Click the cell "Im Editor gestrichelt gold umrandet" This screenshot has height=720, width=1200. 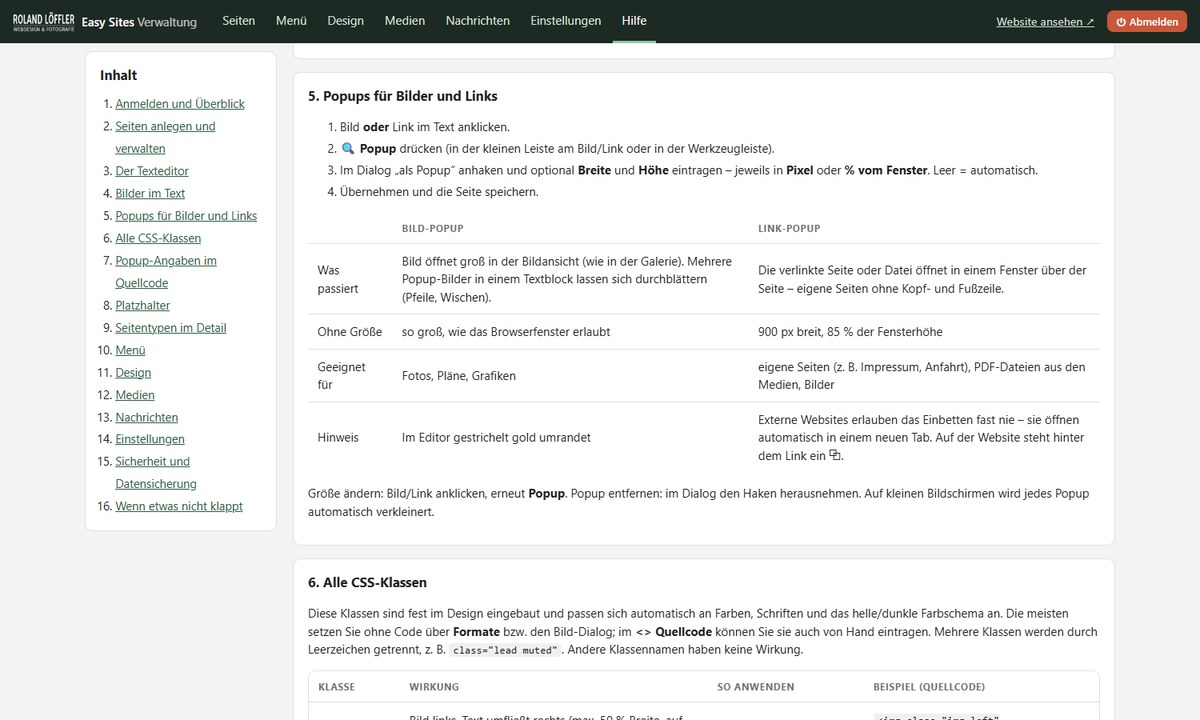496,437
